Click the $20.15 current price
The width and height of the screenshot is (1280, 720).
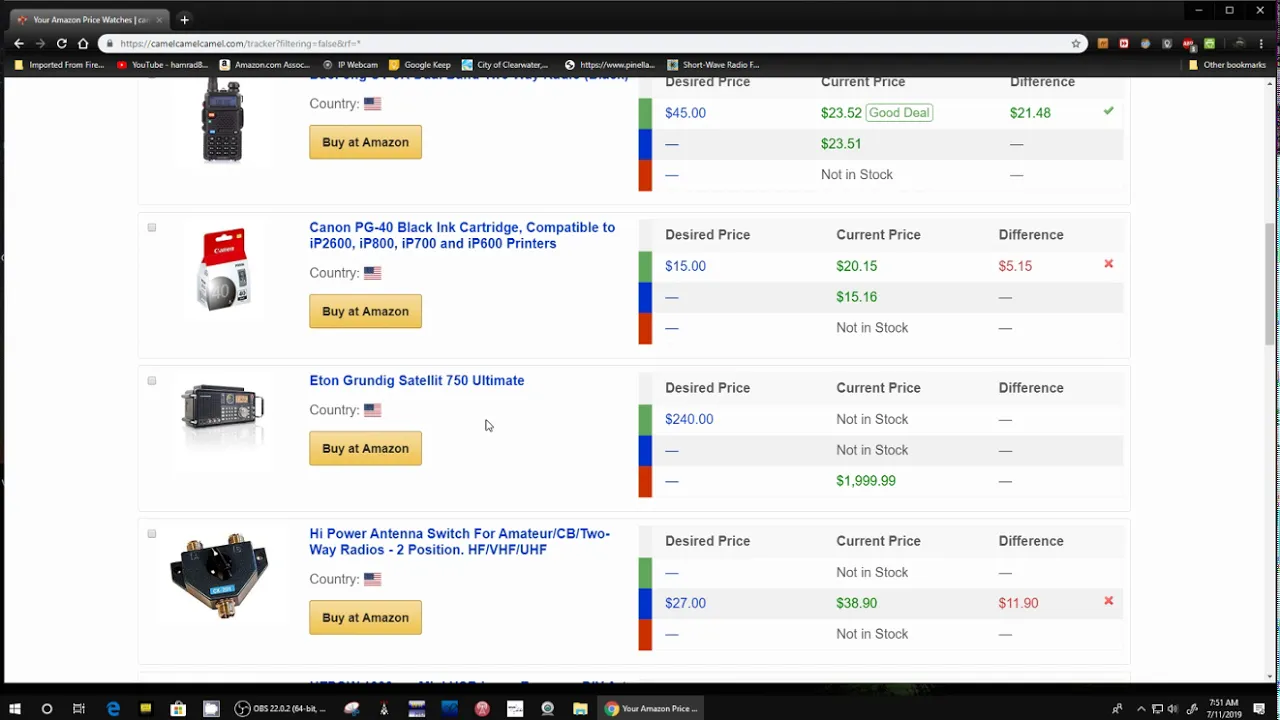tap(856, 266)
